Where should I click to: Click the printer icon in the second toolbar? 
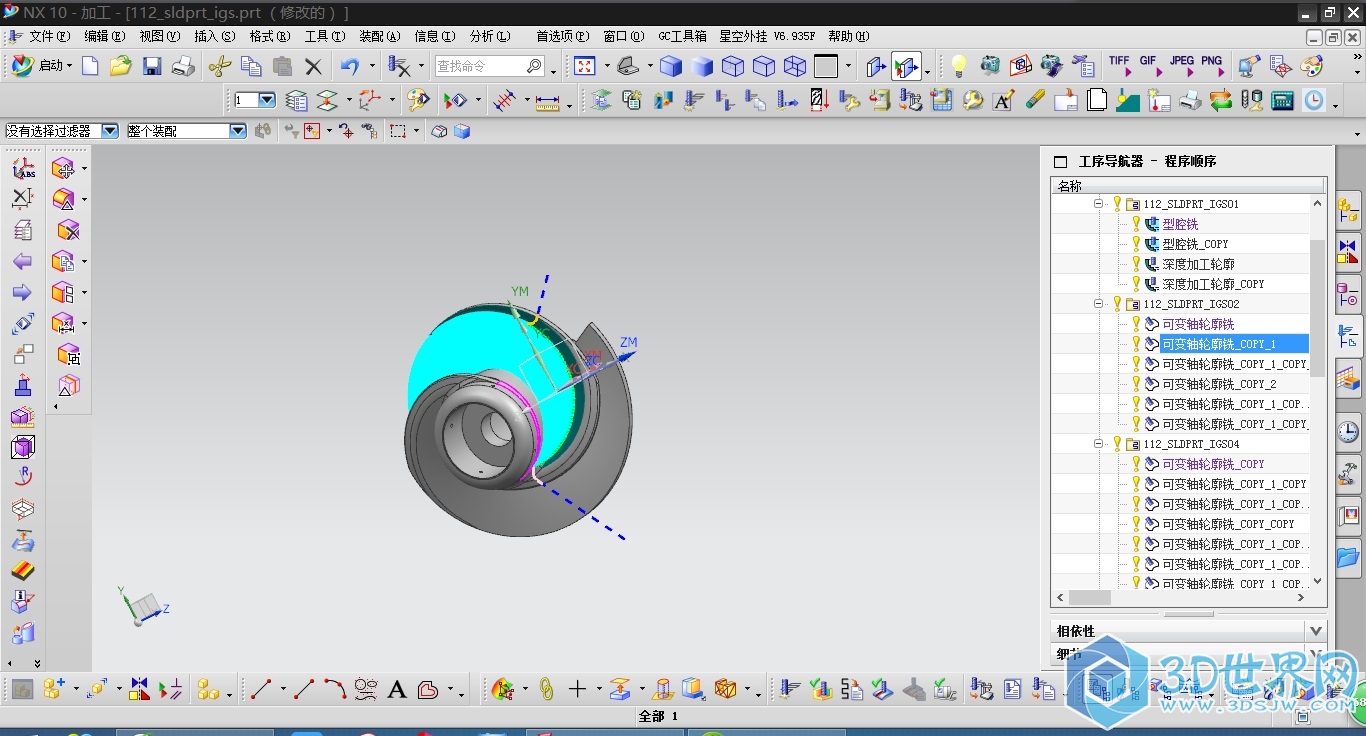pyautogui.click(x=1190, y=100)
